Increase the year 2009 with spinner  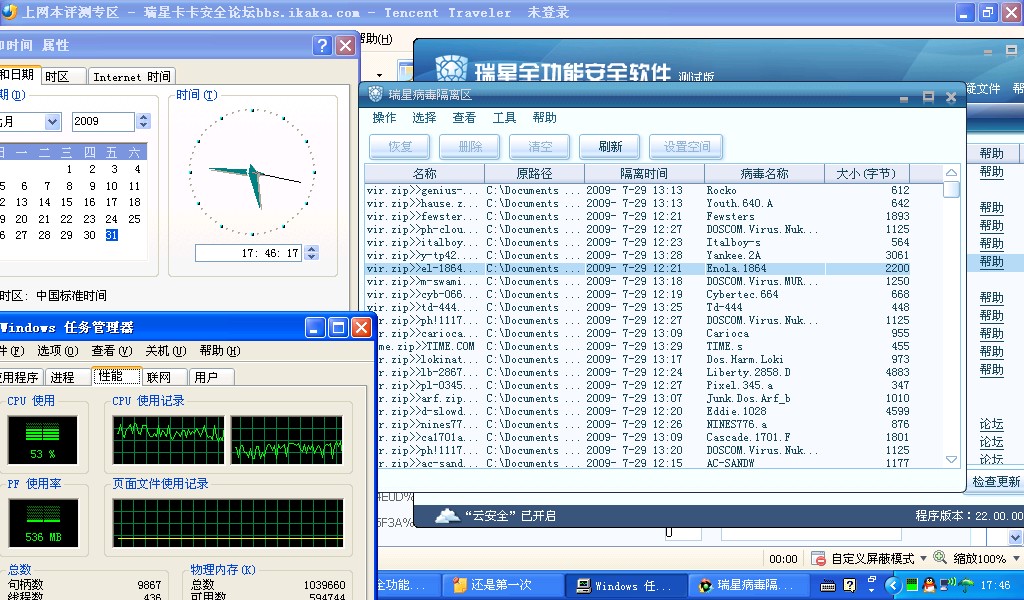144,117
